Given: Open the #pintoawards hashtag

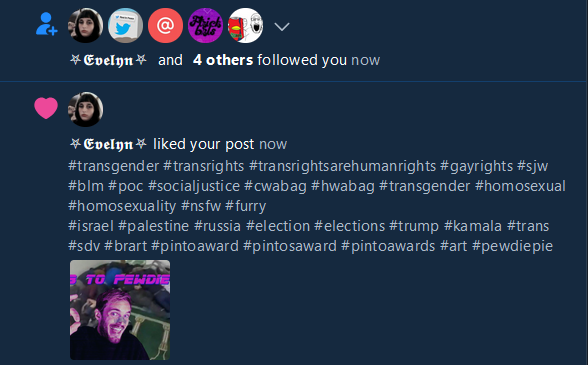Looking at the screenshot, I should point(388,246).
